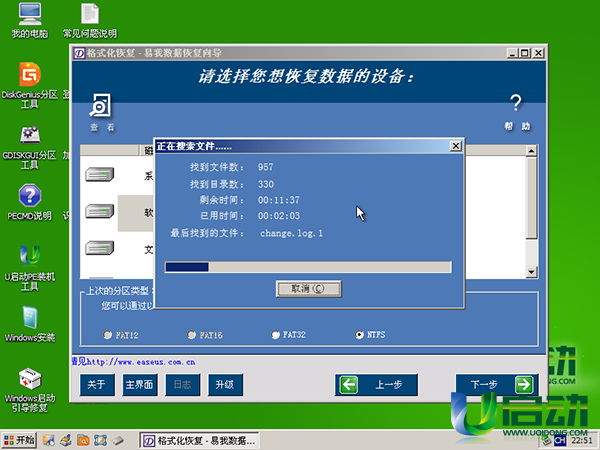Open the 常见问题说明 document icon

click(x=90, y=21)
